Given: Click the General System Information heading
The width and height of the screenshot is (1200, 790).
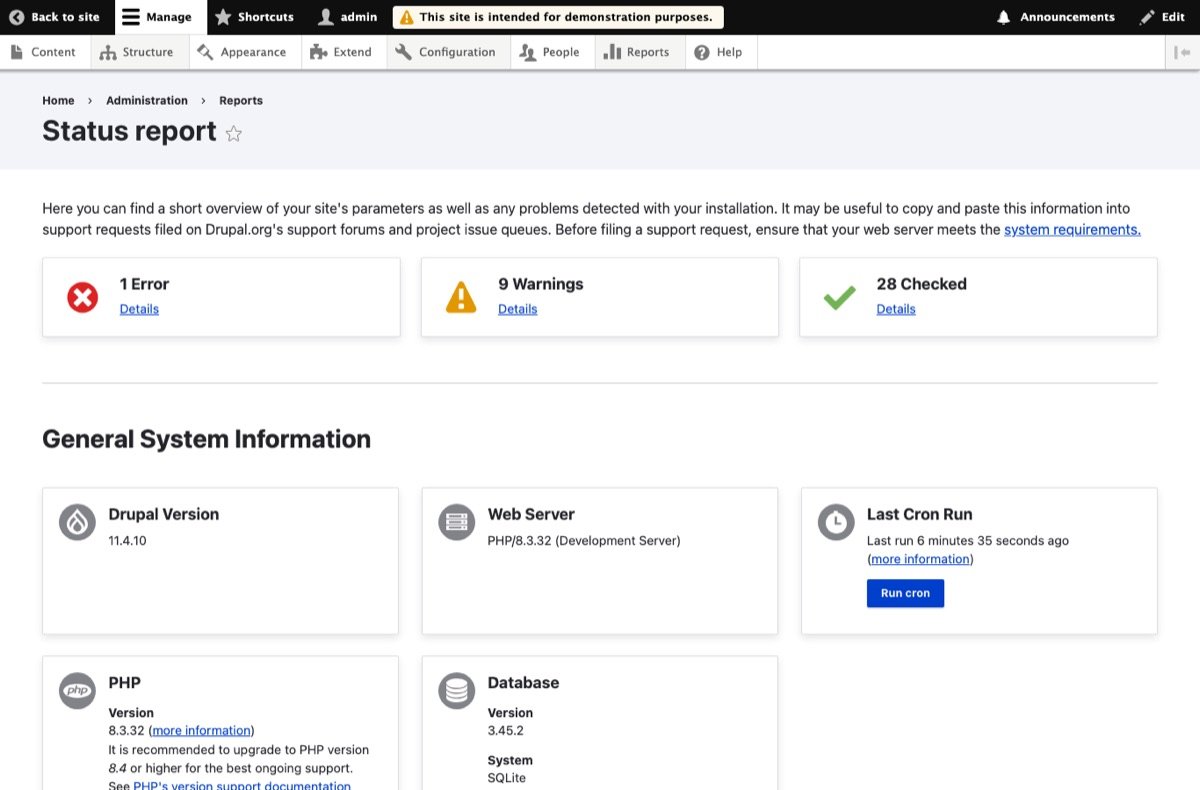Looking at the screenshot, I should (x=207, y=439).
